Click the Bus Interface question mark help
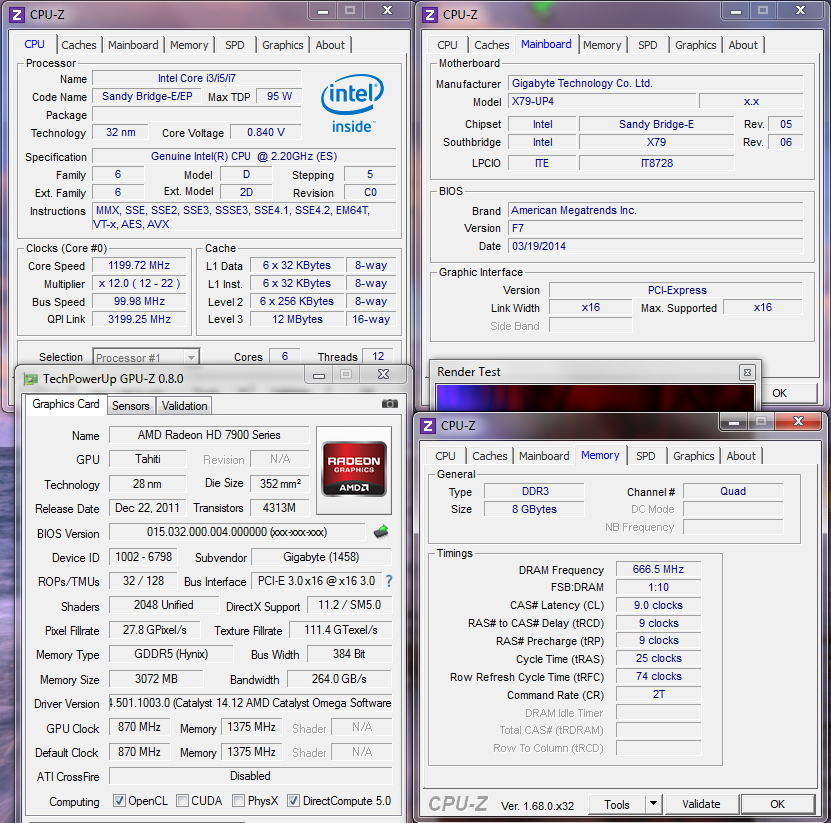The height and width of the screenshot is (823, 831). pos(389,581)
